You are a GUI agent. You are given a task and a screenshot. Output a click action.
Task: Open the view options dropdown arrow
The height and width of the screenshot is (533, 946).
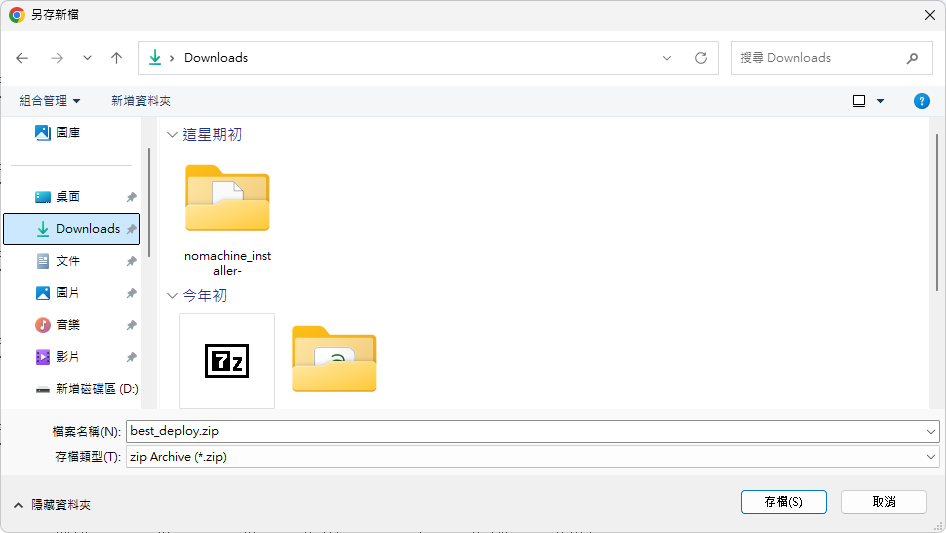tap(880, 101)
